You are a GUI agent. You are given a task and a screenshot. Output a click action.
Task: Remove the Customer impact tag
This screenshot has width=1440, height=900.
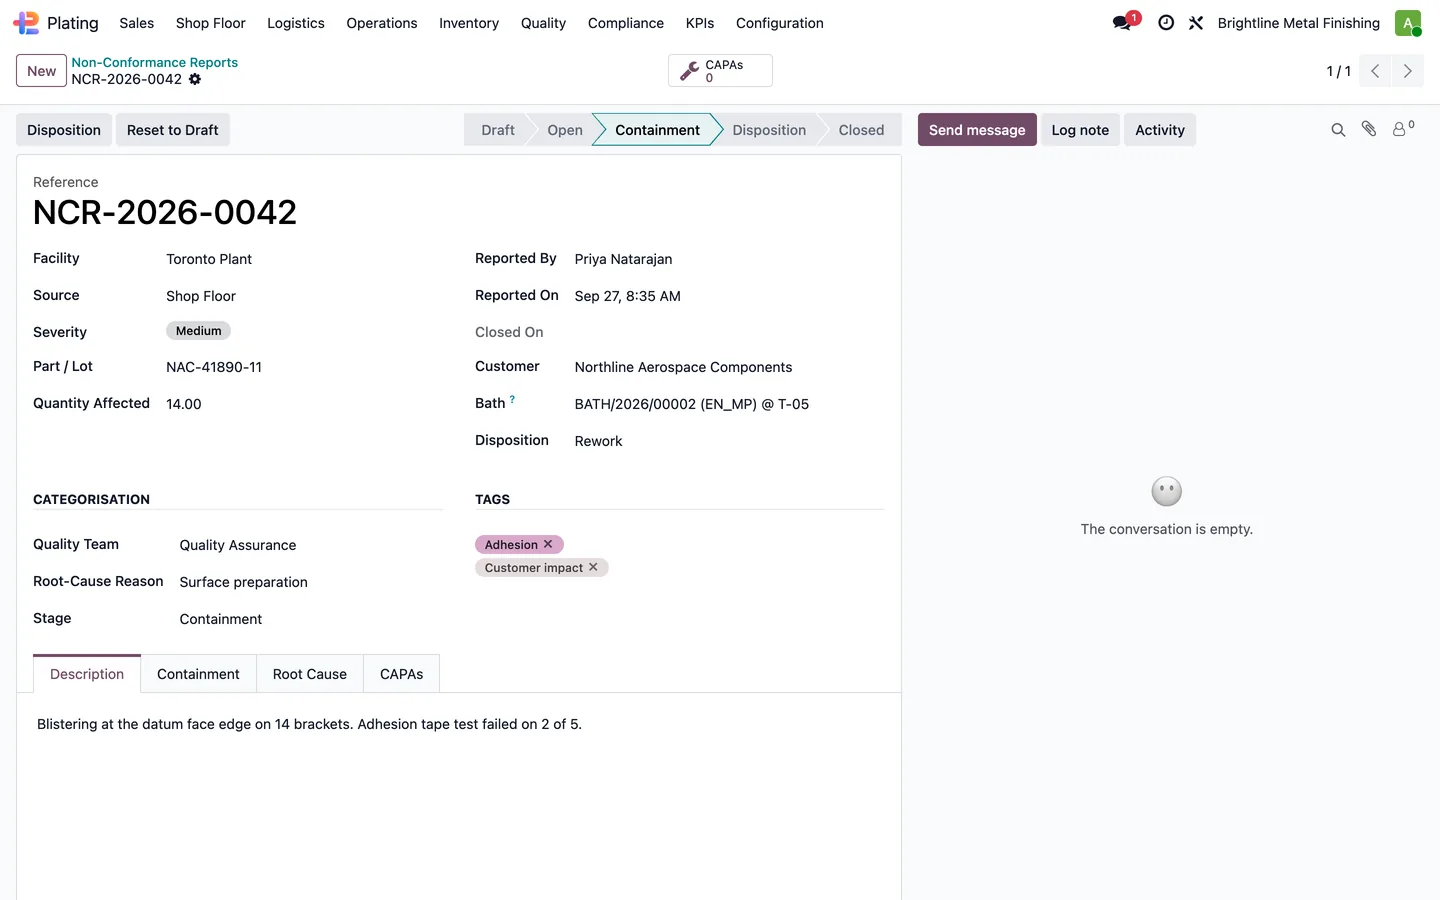593,567
